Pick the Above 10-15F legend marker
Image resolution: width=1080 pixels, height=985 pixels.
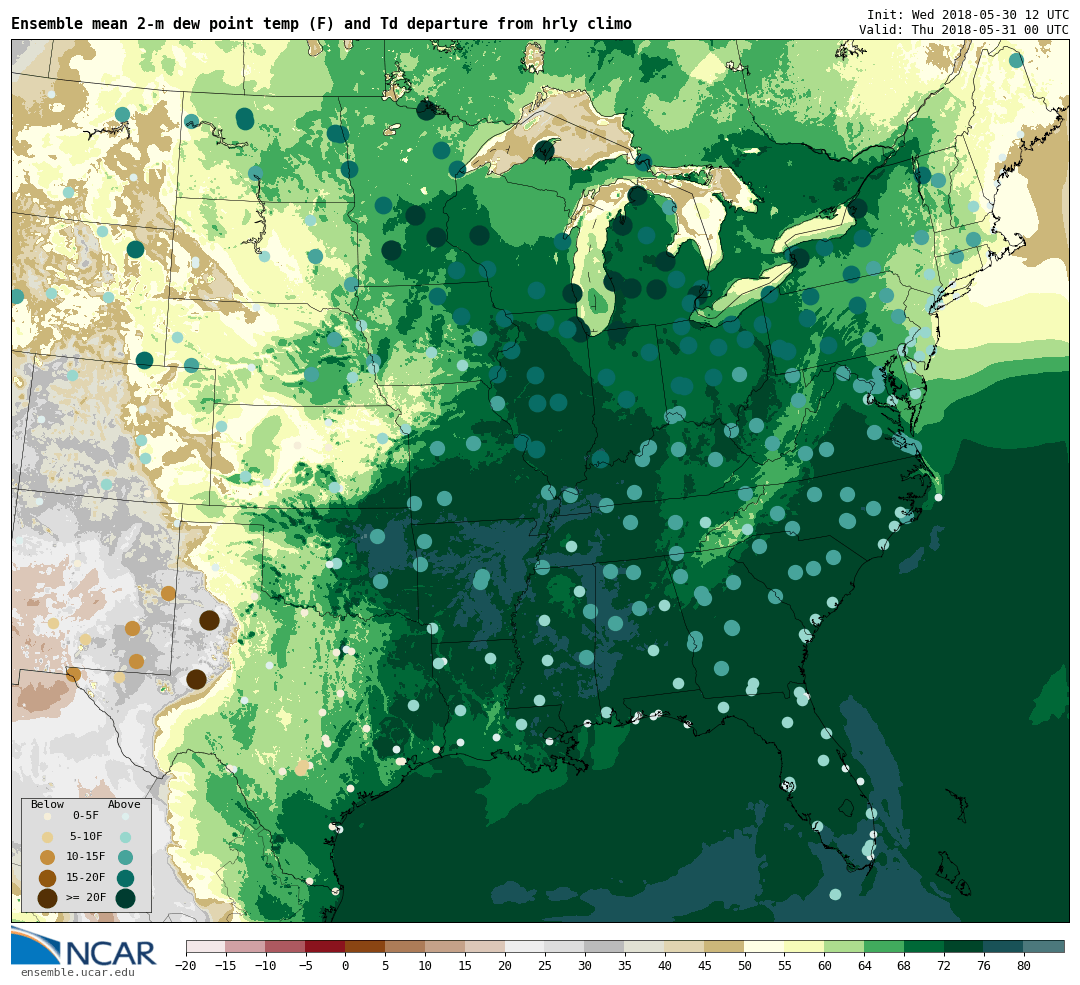125,857
